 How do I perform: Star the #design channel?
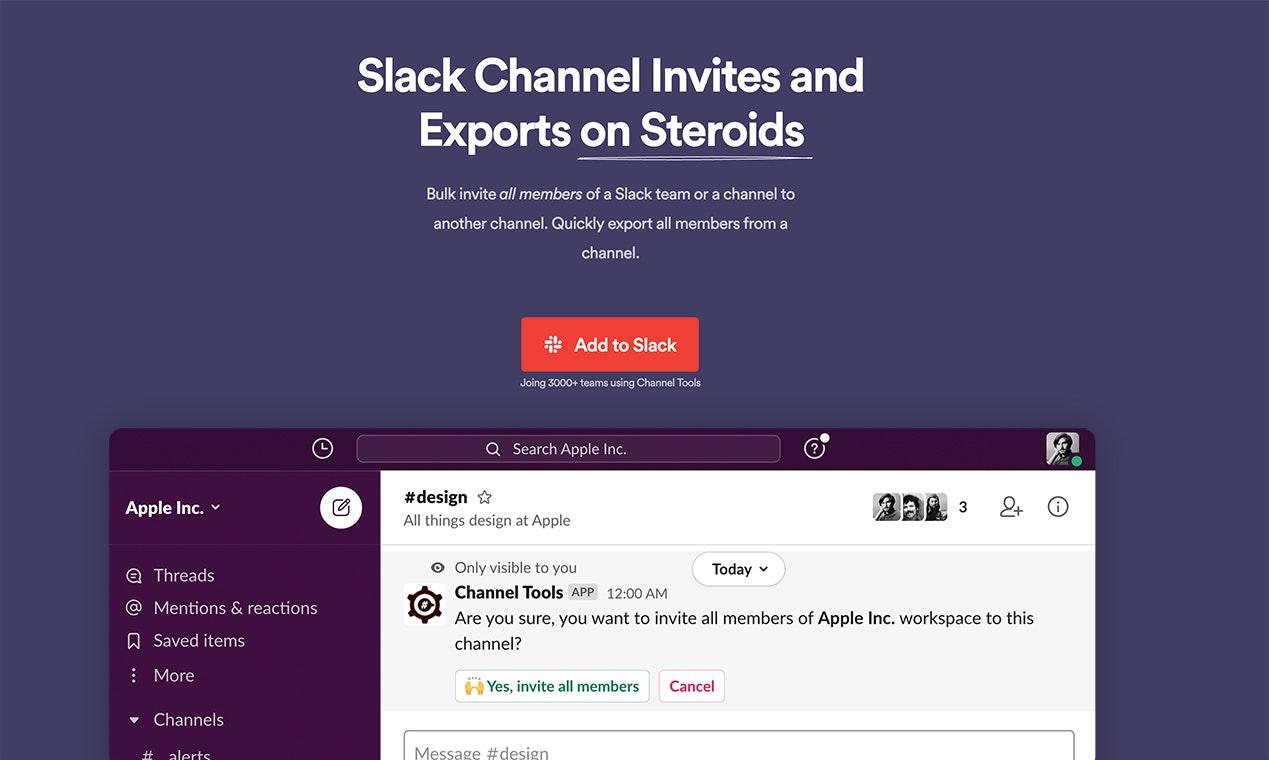(485, 497)
